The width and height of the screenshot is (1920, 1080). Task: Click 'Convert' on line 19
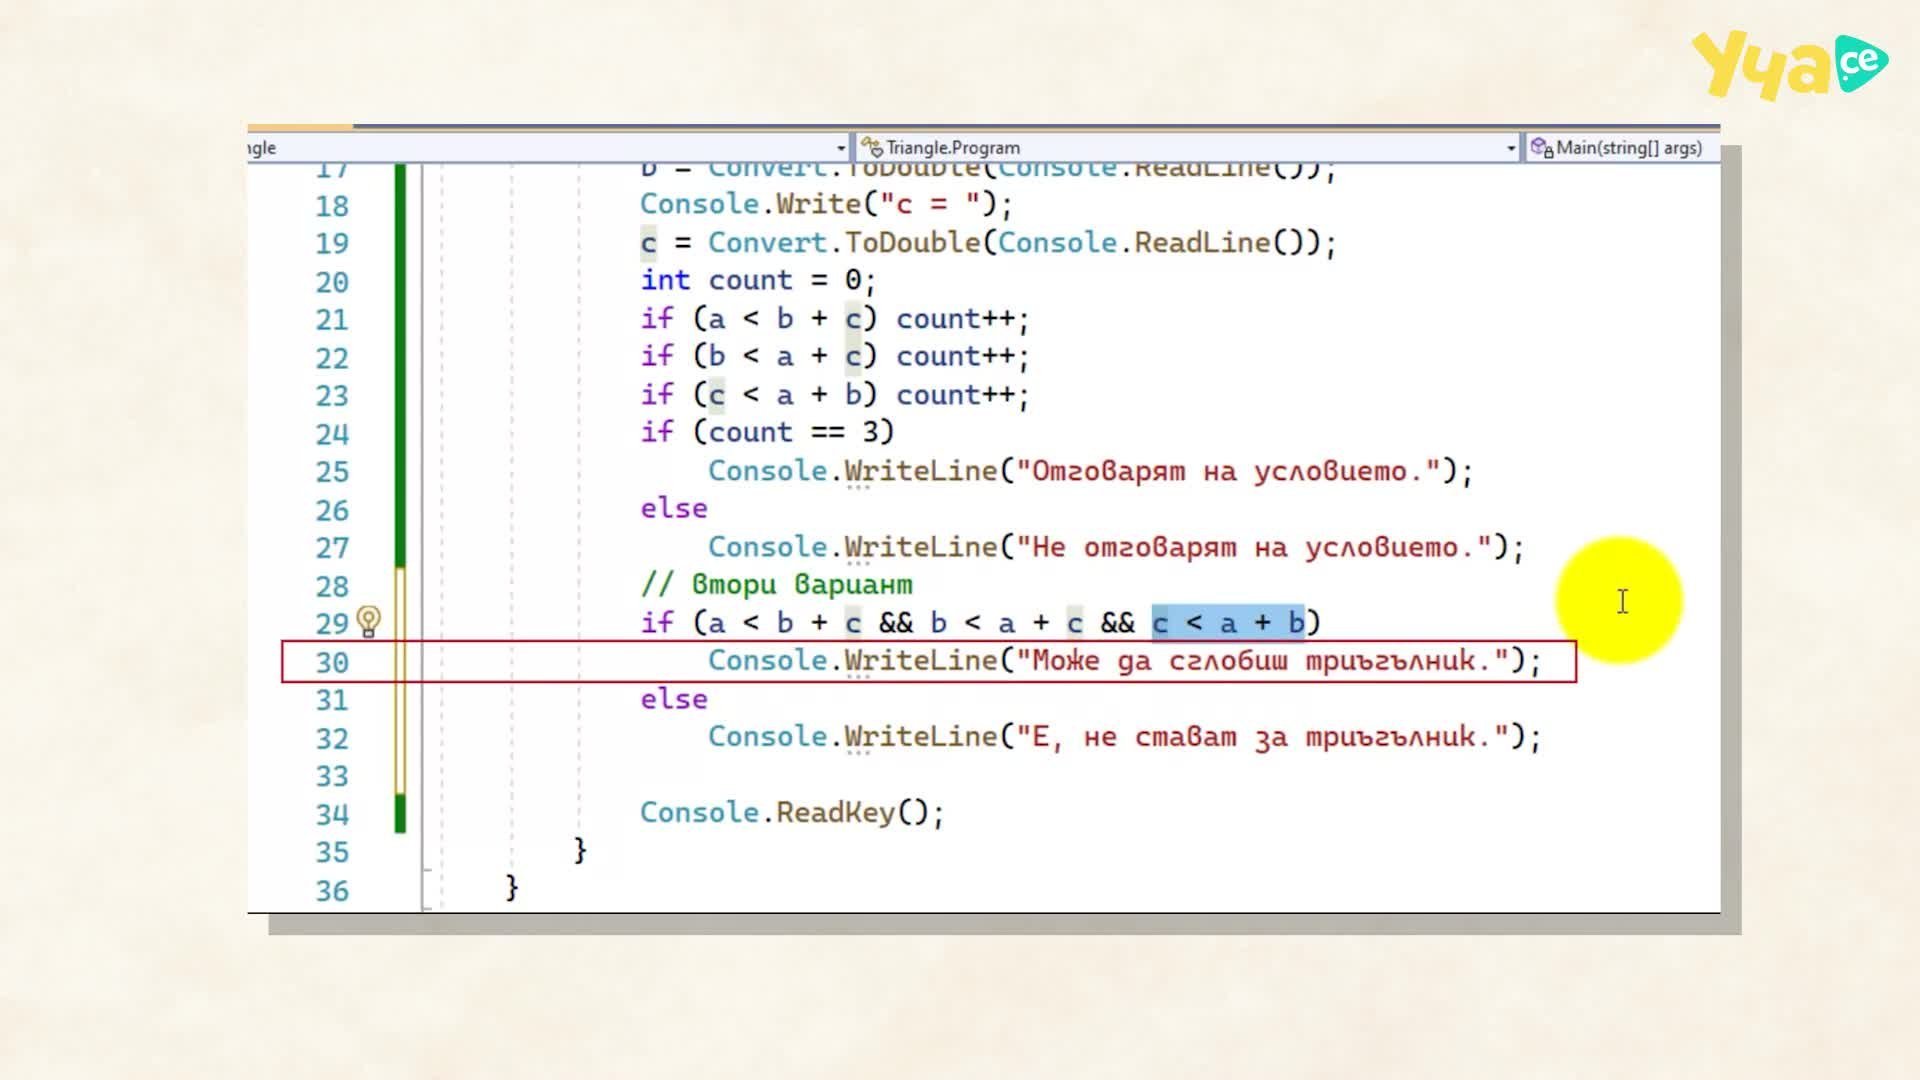(767, 242)
